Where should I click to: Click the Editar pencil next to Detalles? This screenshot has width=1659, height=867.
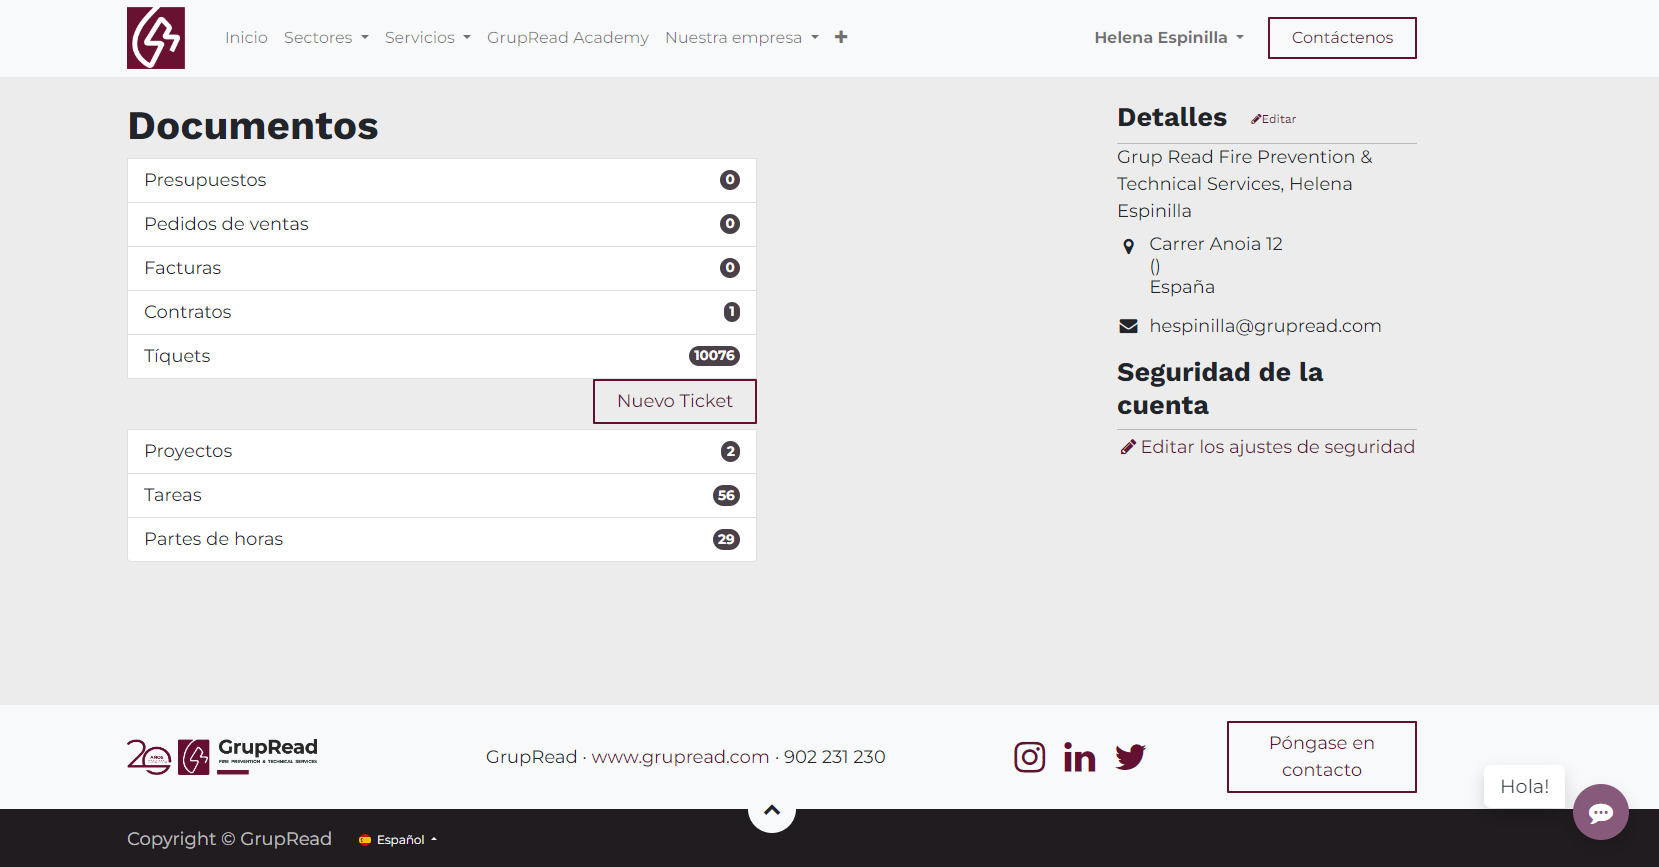point(1273,119)
